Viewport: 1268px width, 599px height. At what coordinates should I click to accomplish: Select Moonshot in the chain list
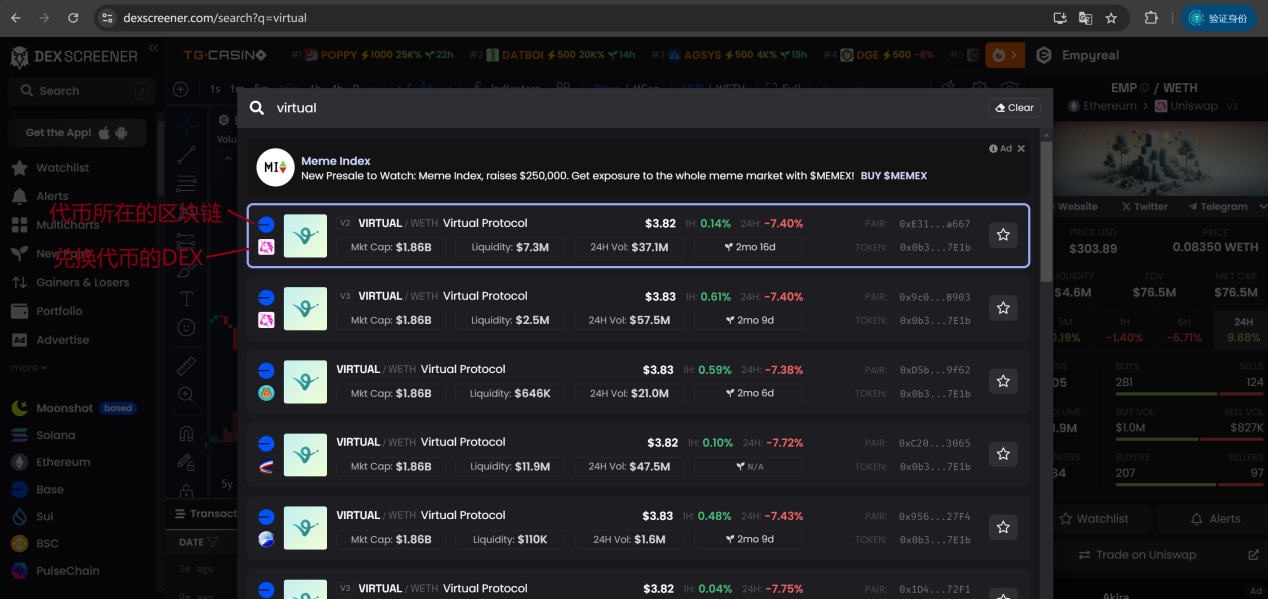click(x=64, y=408)
